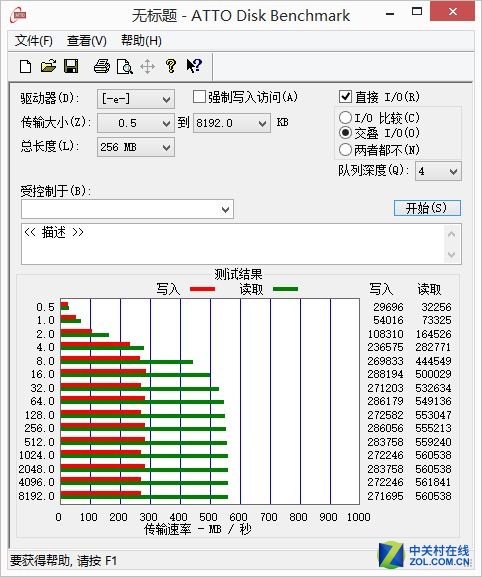
Task: Click write value 271695
Action: pyautogui.click(x=385, y=496)
